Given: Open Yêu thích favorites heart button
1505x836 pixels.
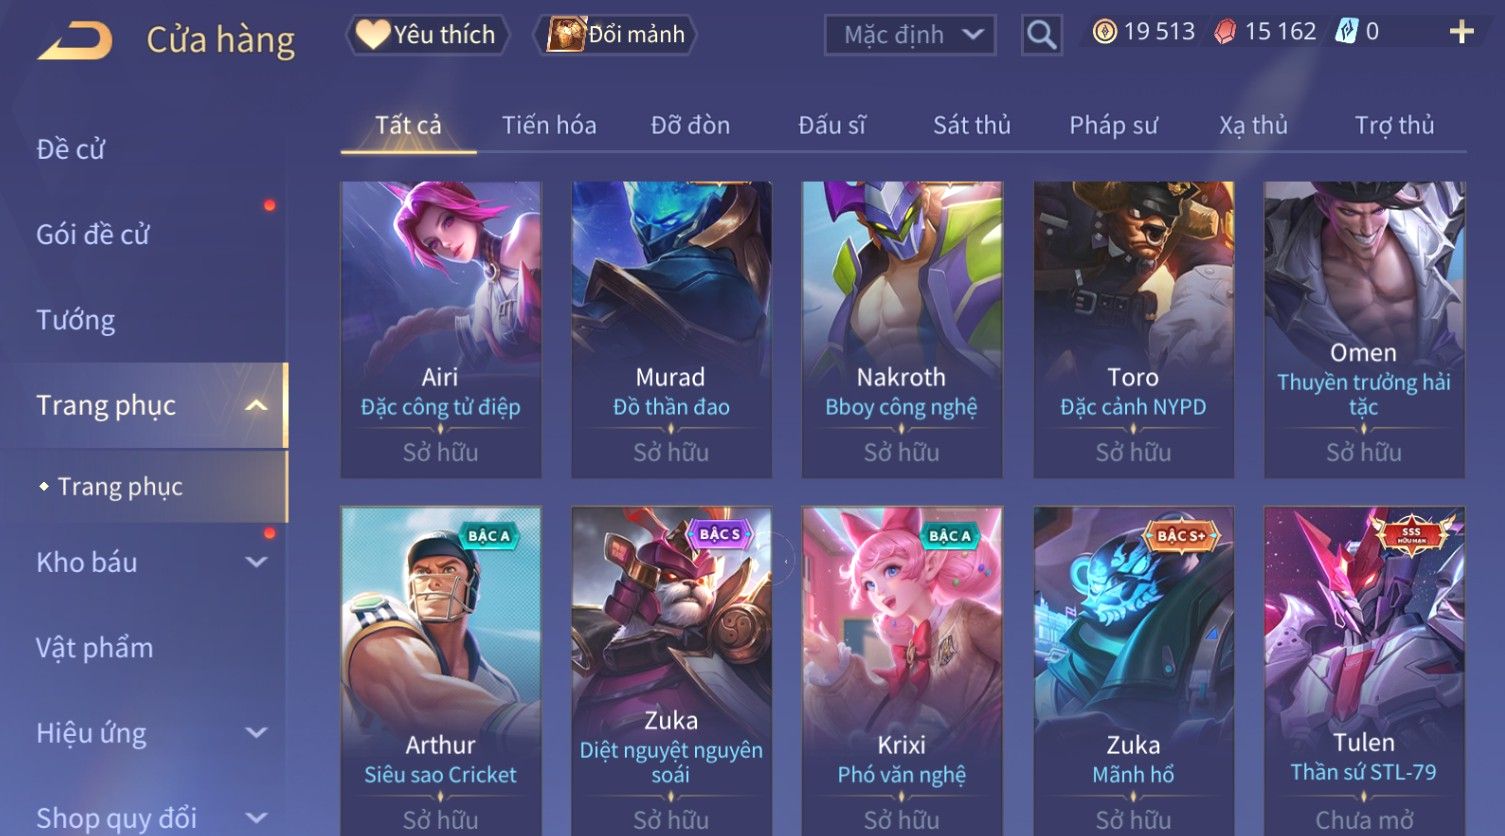Looking at the screenshot, I should (427, 35).
